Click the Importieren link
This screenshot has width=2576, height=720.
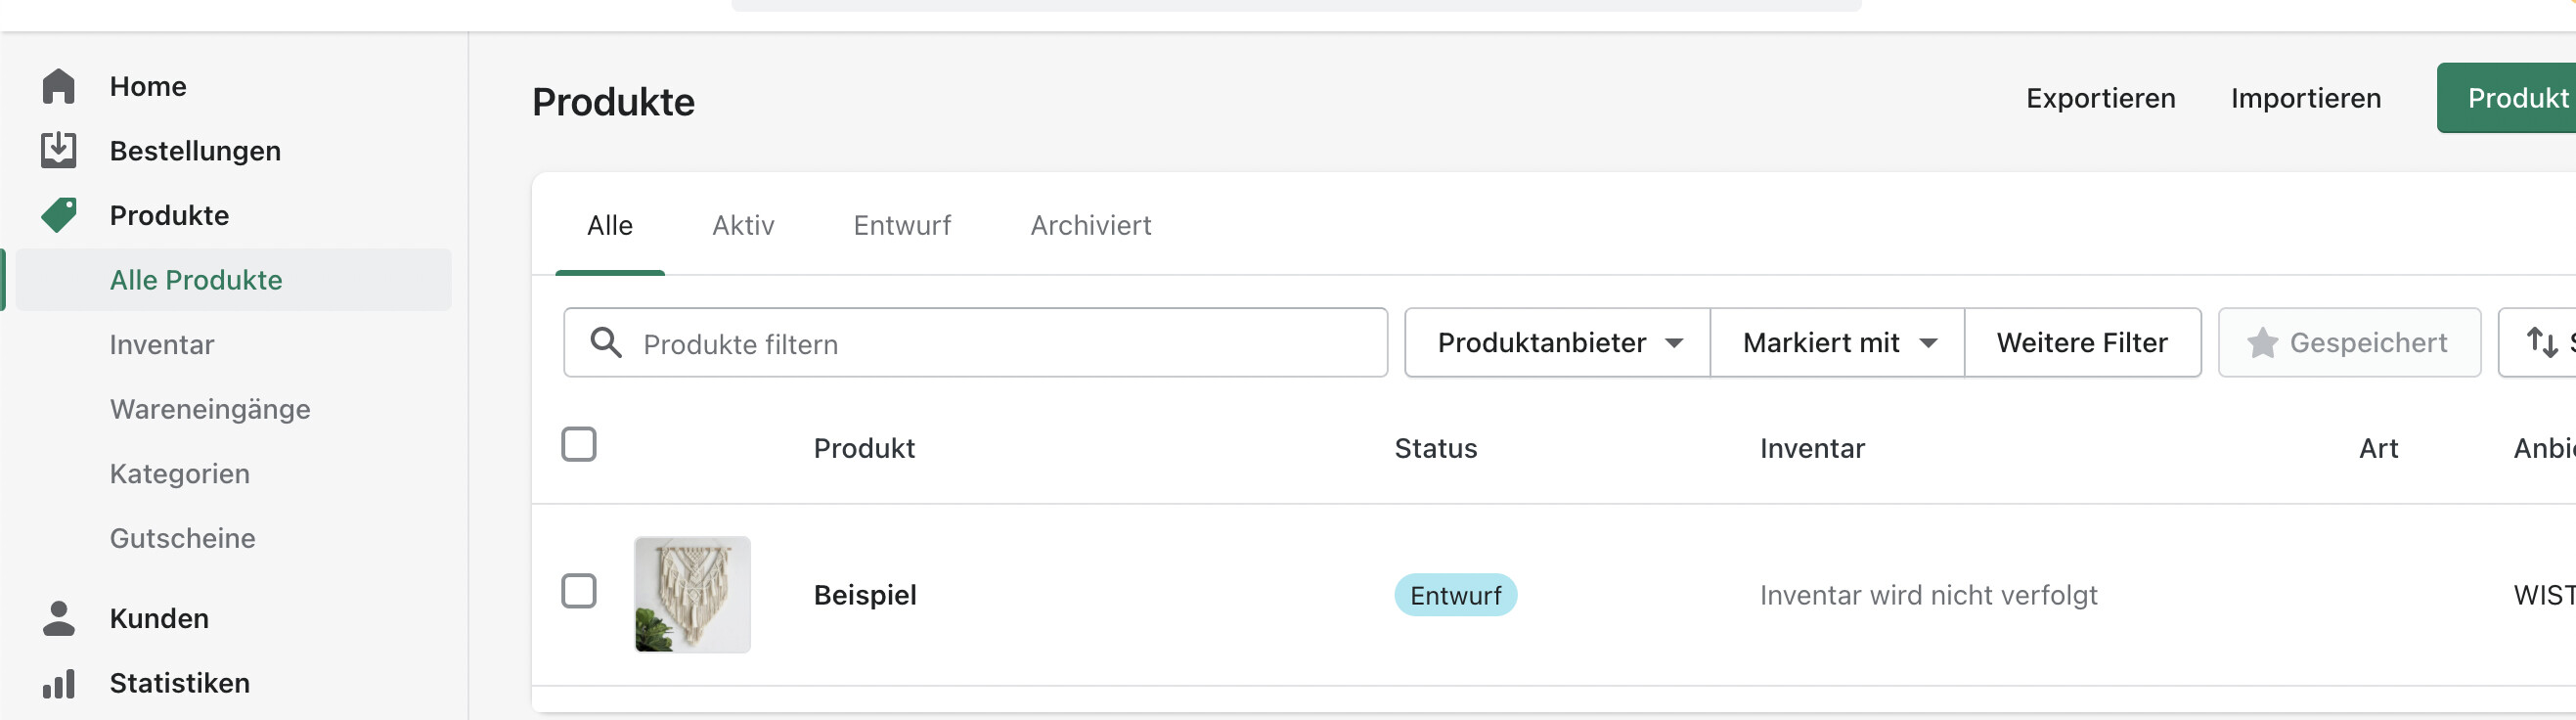click(2305, 98)
